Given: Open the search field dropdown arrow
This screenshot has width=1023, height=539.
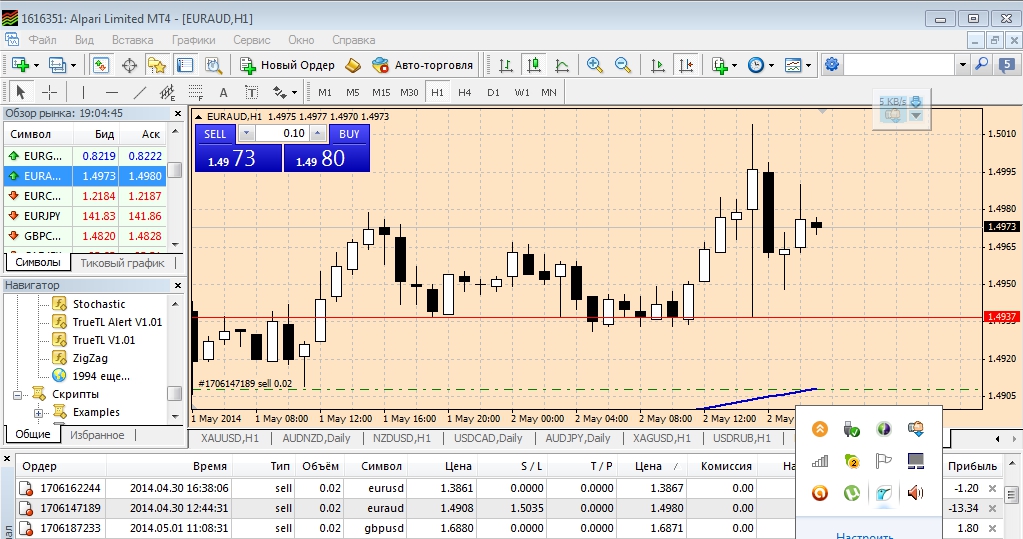Looking at the screenshot, I should pyautogui.click(x=962, y=65).
